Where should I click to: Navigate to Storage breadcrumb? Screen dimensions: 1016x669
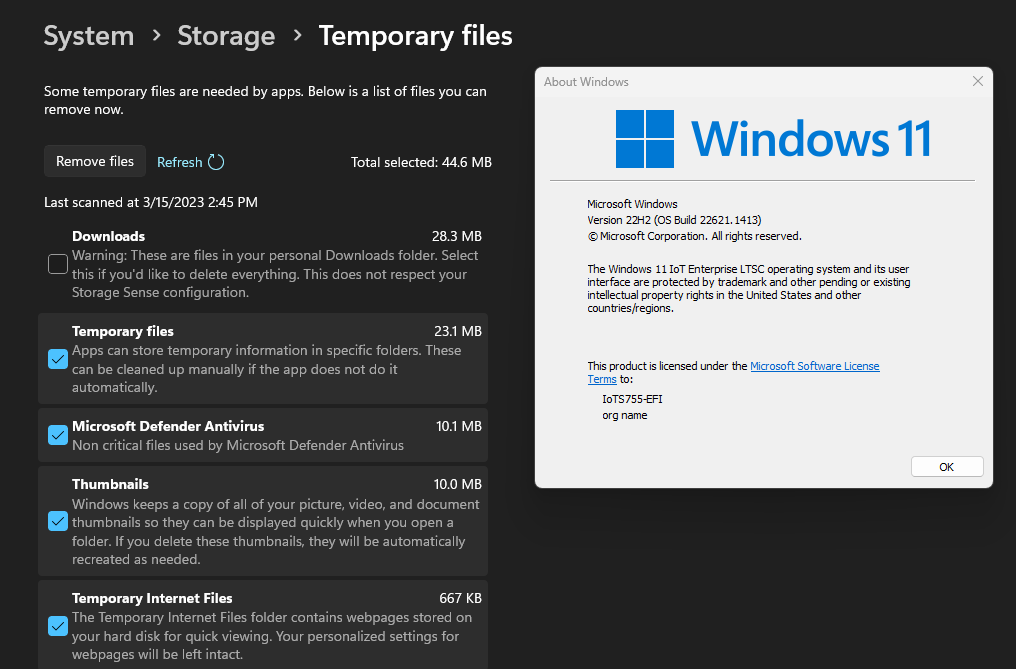tap(226, 36)
